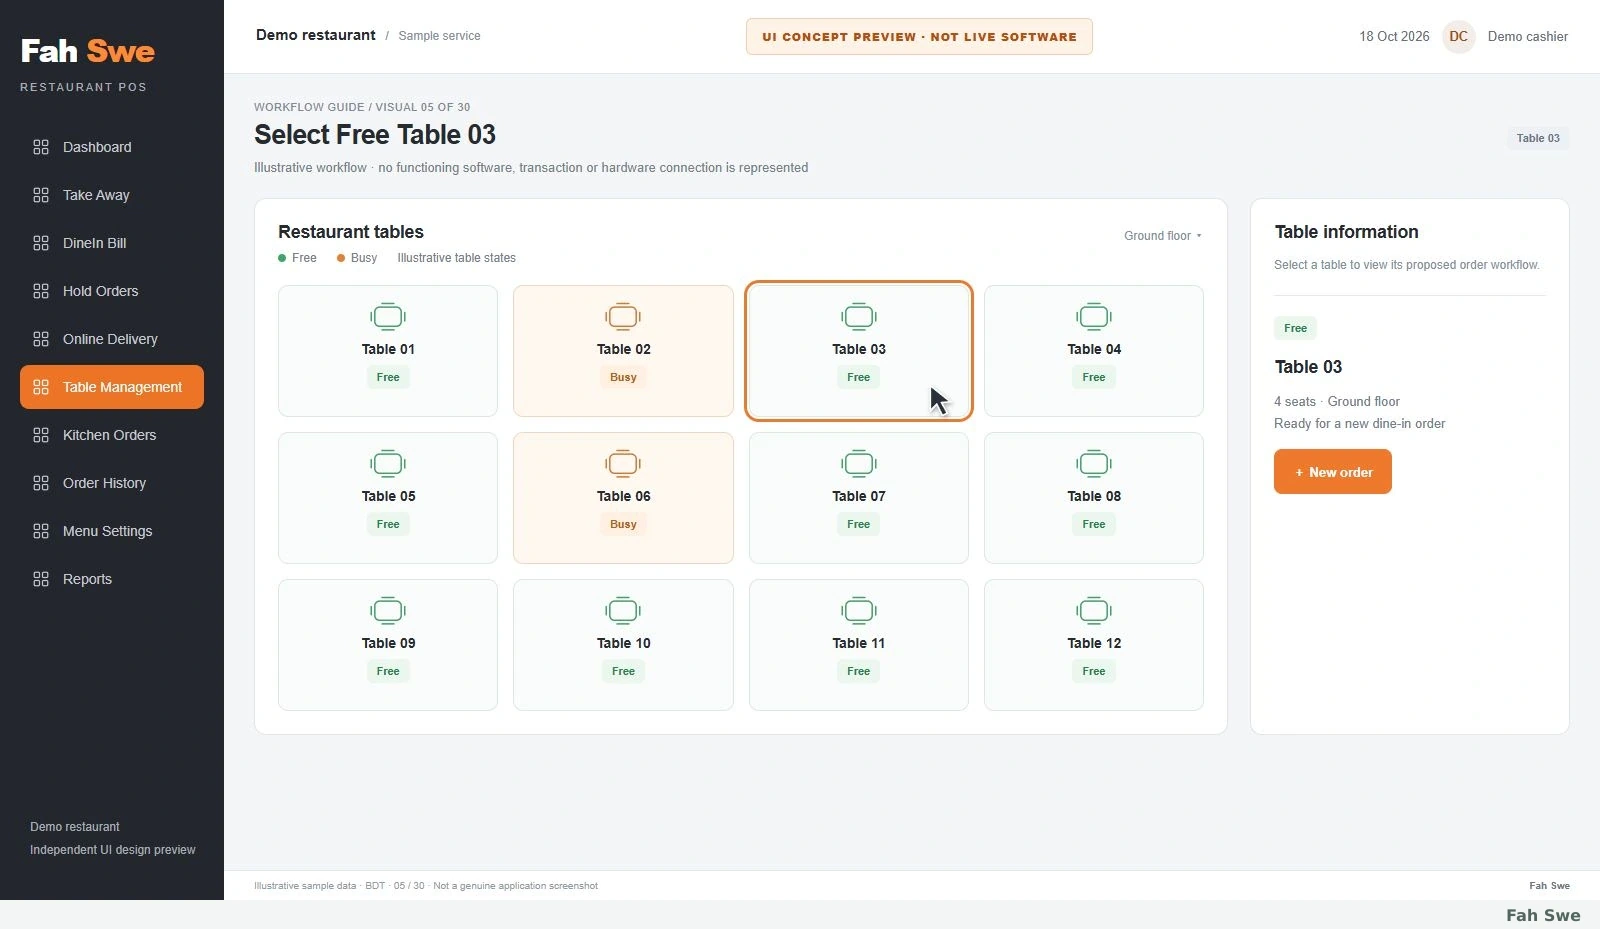This screenshot has height=929, width=1600.
Task: Click the '4 seats · Ground floor' text
Action: click(1337, 401)
